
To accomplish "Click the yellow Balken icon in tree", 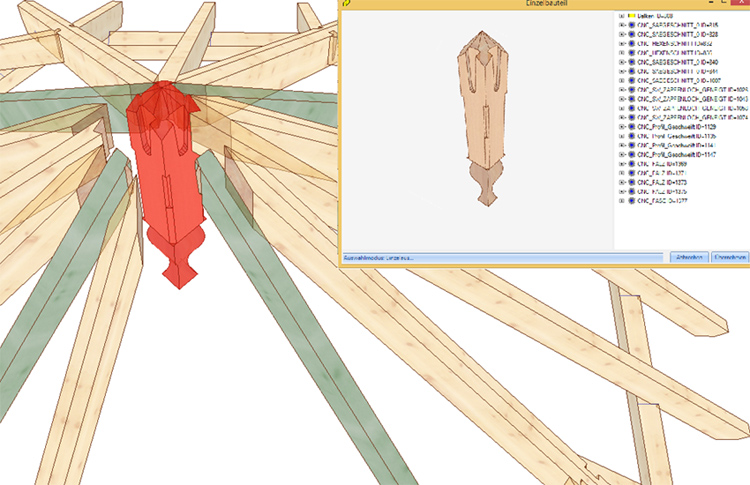I will 630,17.
